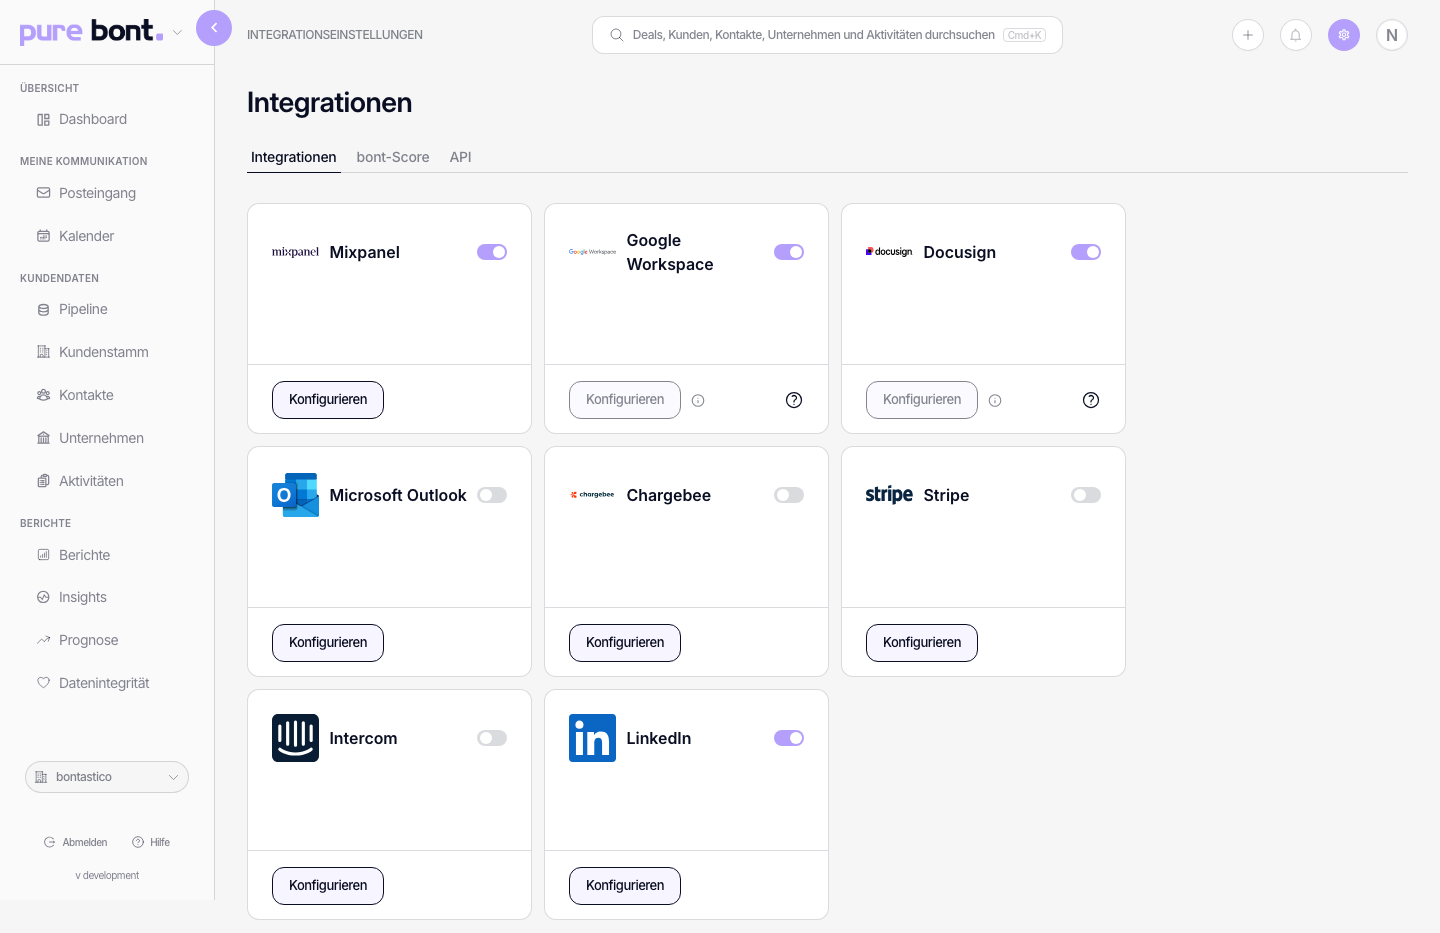Click the Prognose trend icon

(x=43, y=640)
